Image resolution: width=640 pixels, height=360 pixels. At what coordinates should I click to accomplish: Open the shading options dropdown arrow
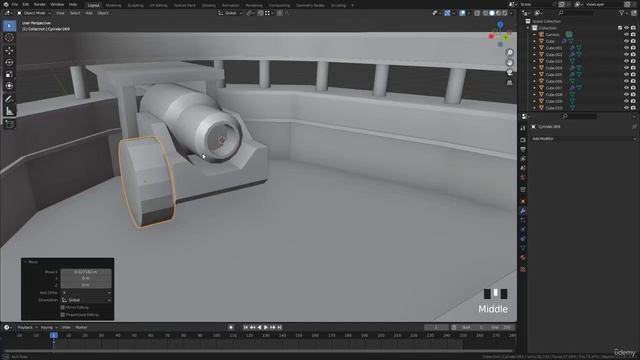coord(511,13)
